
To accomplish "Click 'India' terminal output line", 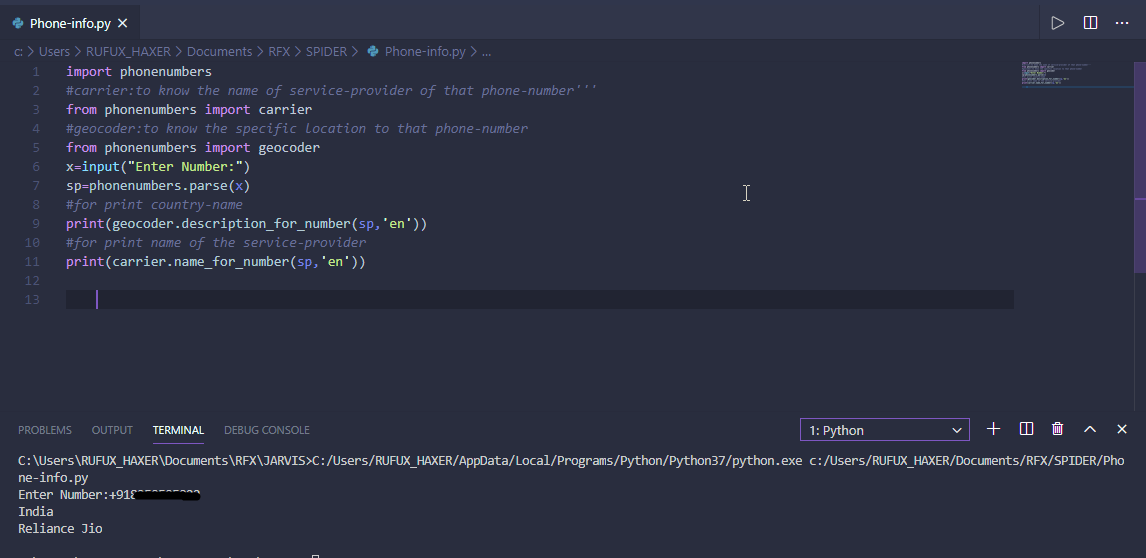I will 36,511.
